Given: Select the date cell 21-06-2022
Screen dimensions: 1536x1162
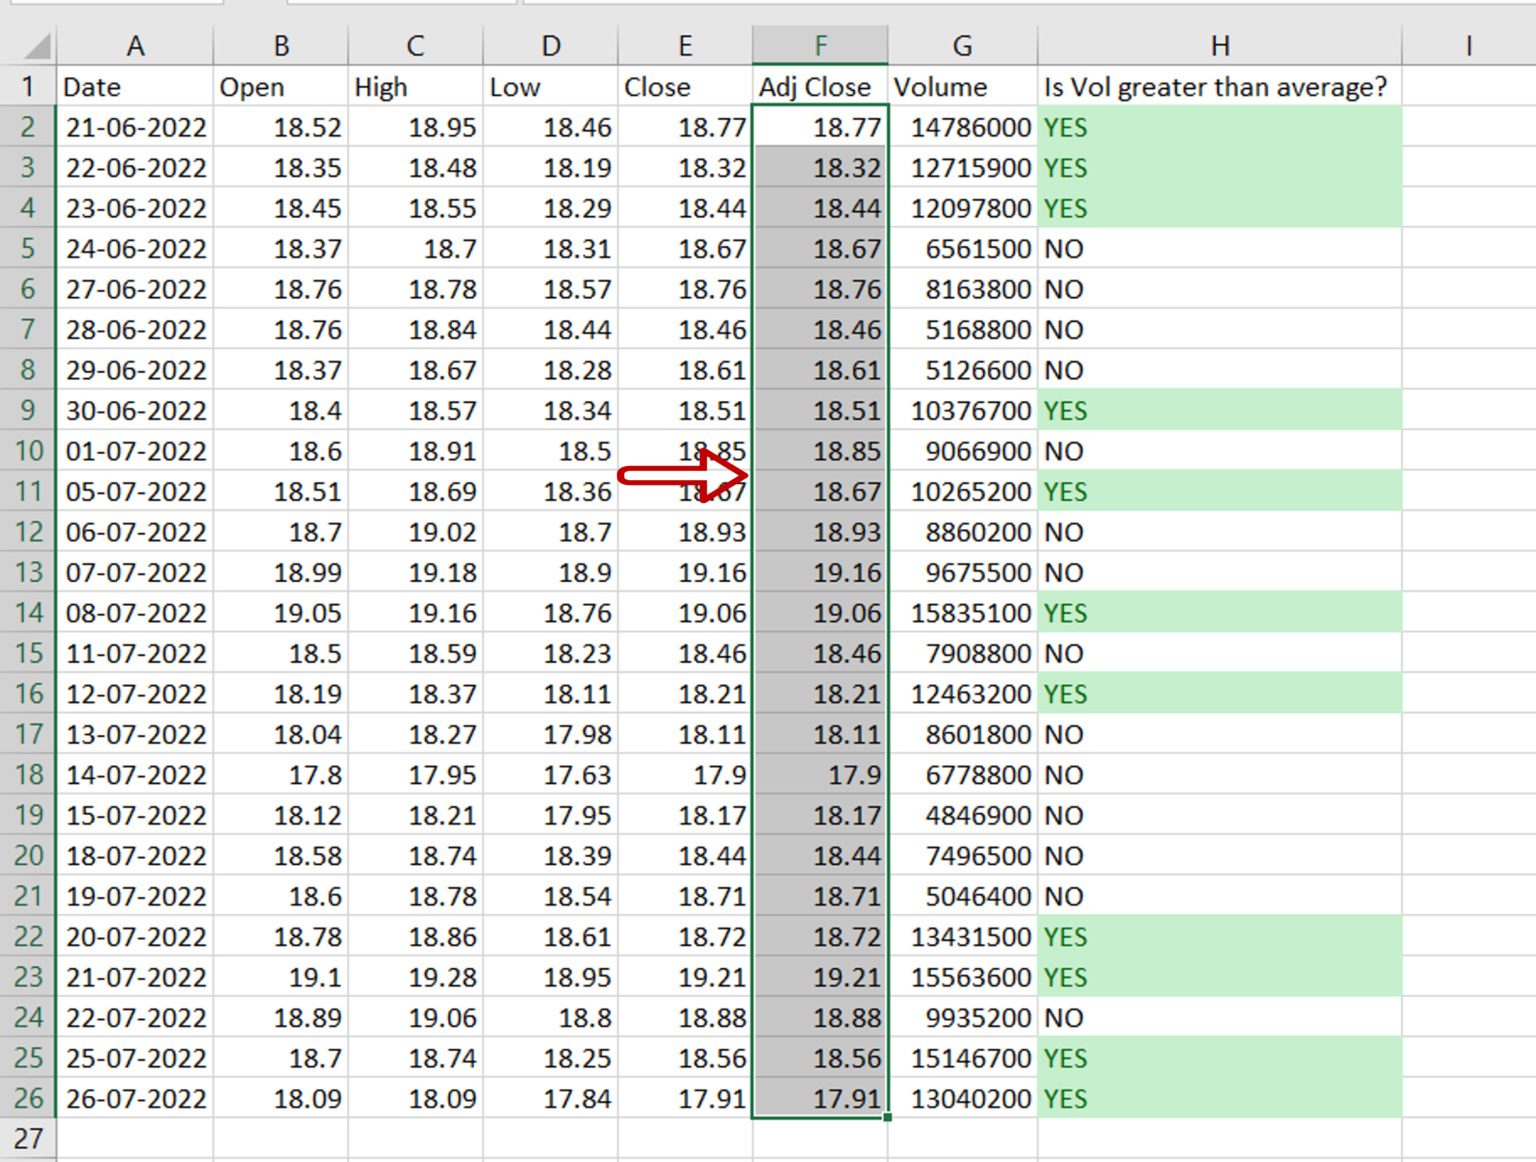Looking at the screenshot, I should [136, 127].
